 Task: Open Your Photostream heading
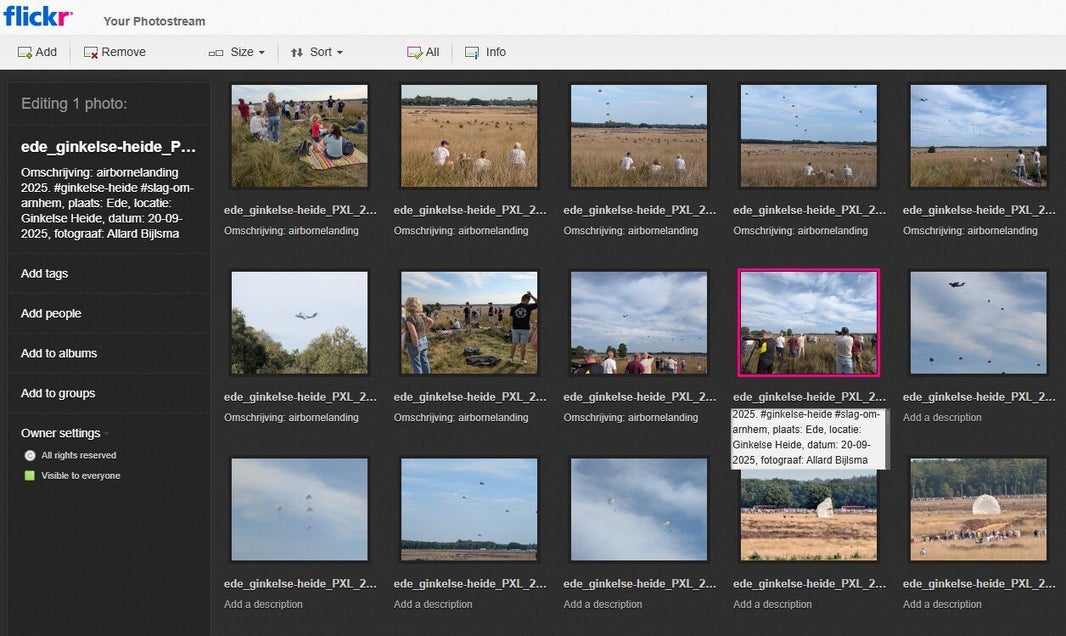point(154,21)
